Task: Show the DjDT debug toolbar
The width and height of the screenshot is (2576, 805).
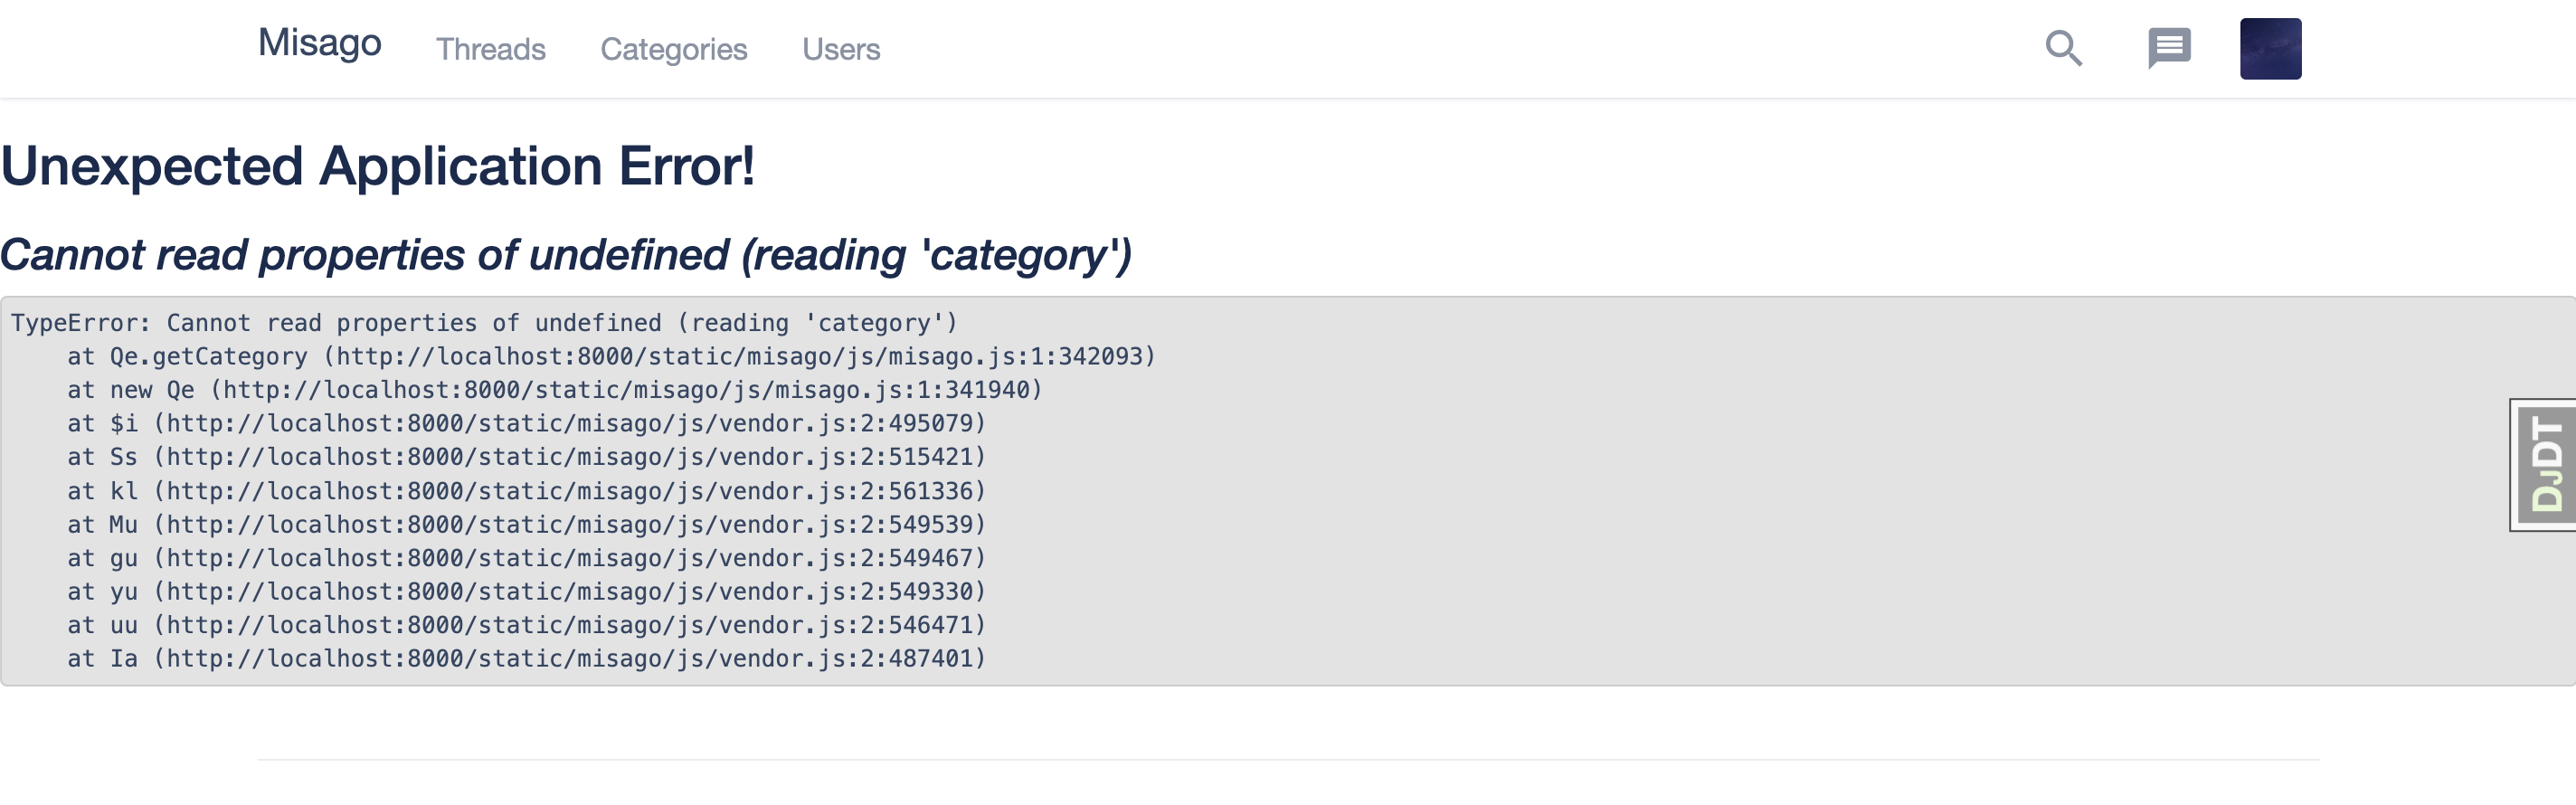Action: click(x=2545, y=465)
